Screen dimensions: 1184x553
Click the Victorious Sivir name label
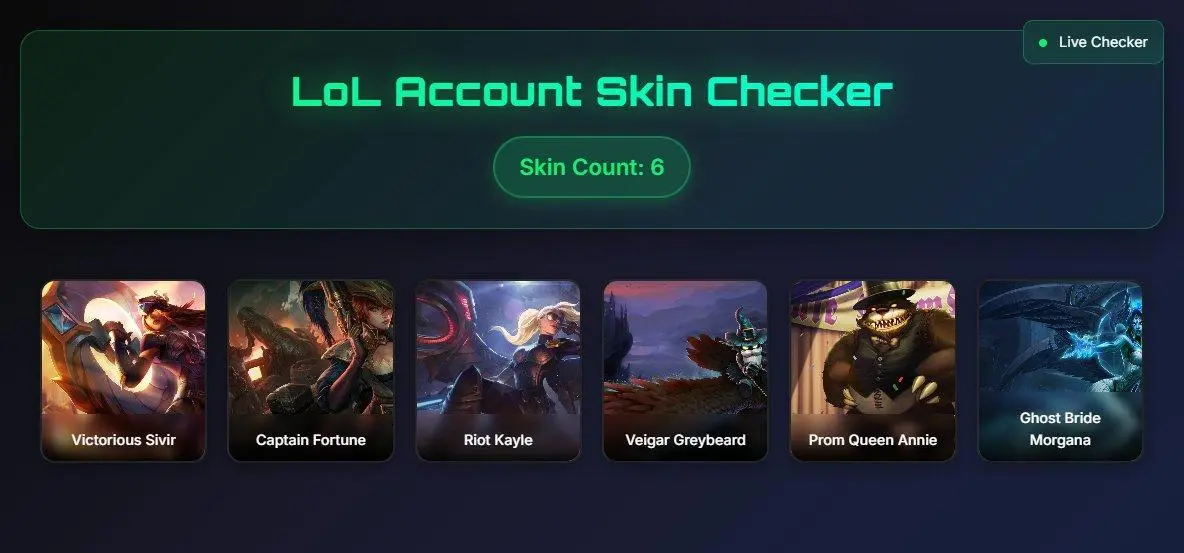[x=123, y=440]
